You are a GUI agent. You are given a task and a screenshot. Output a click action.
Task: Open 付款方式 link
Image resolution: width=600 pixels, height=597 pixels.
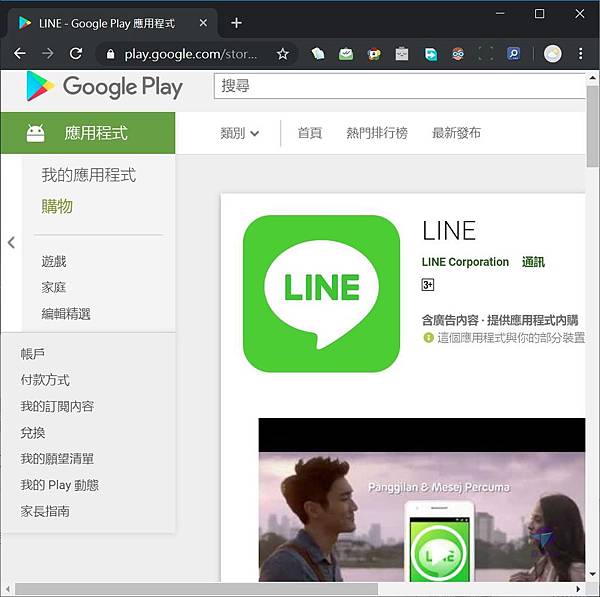tap(45, 380)
